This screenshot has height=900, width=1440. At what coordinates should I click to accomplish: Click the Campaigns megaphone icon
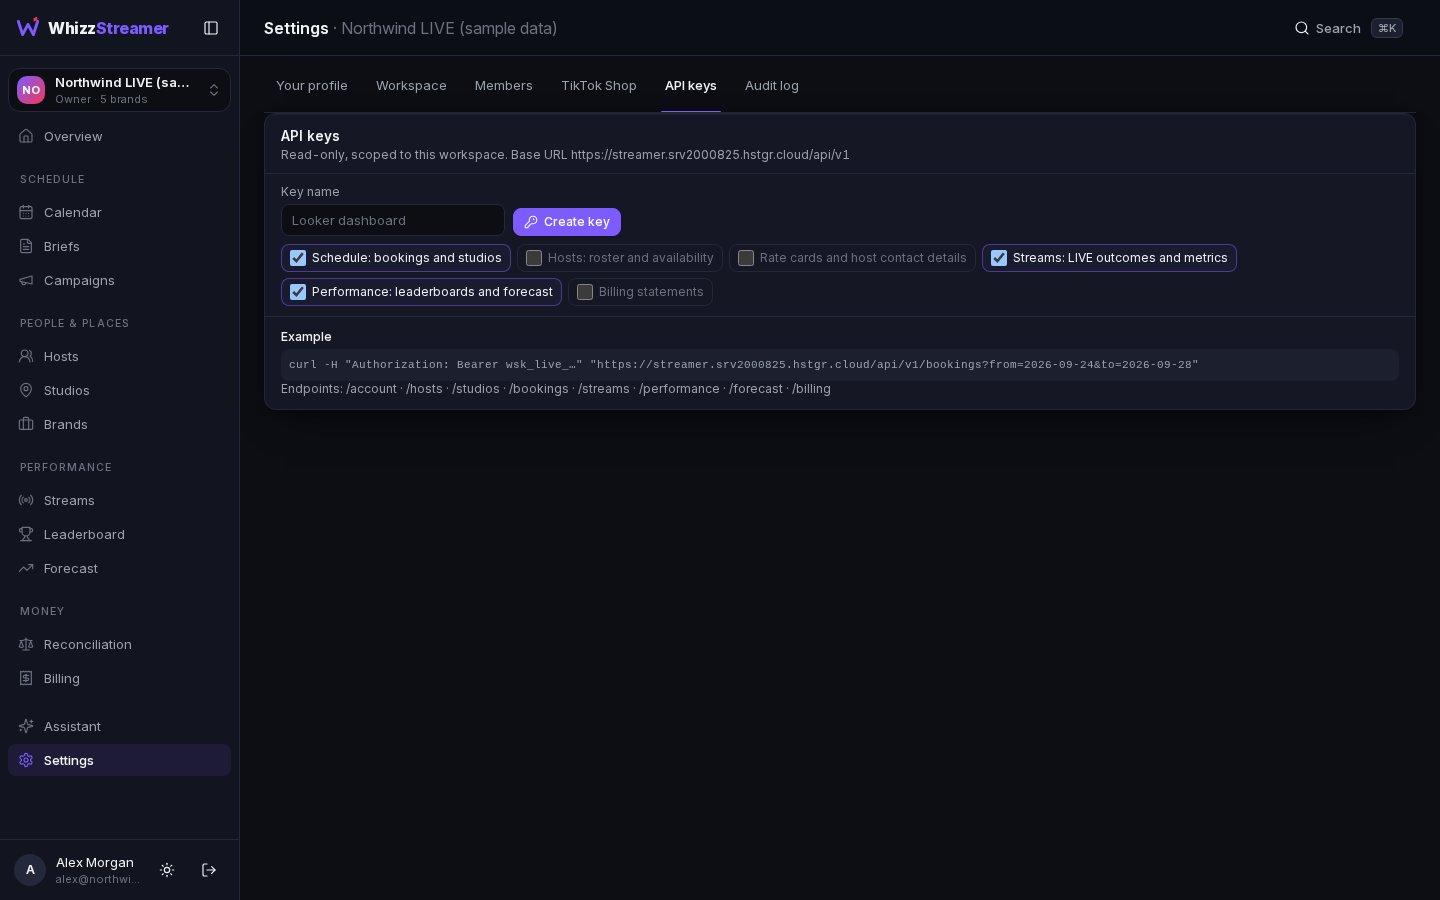[26, 280]
